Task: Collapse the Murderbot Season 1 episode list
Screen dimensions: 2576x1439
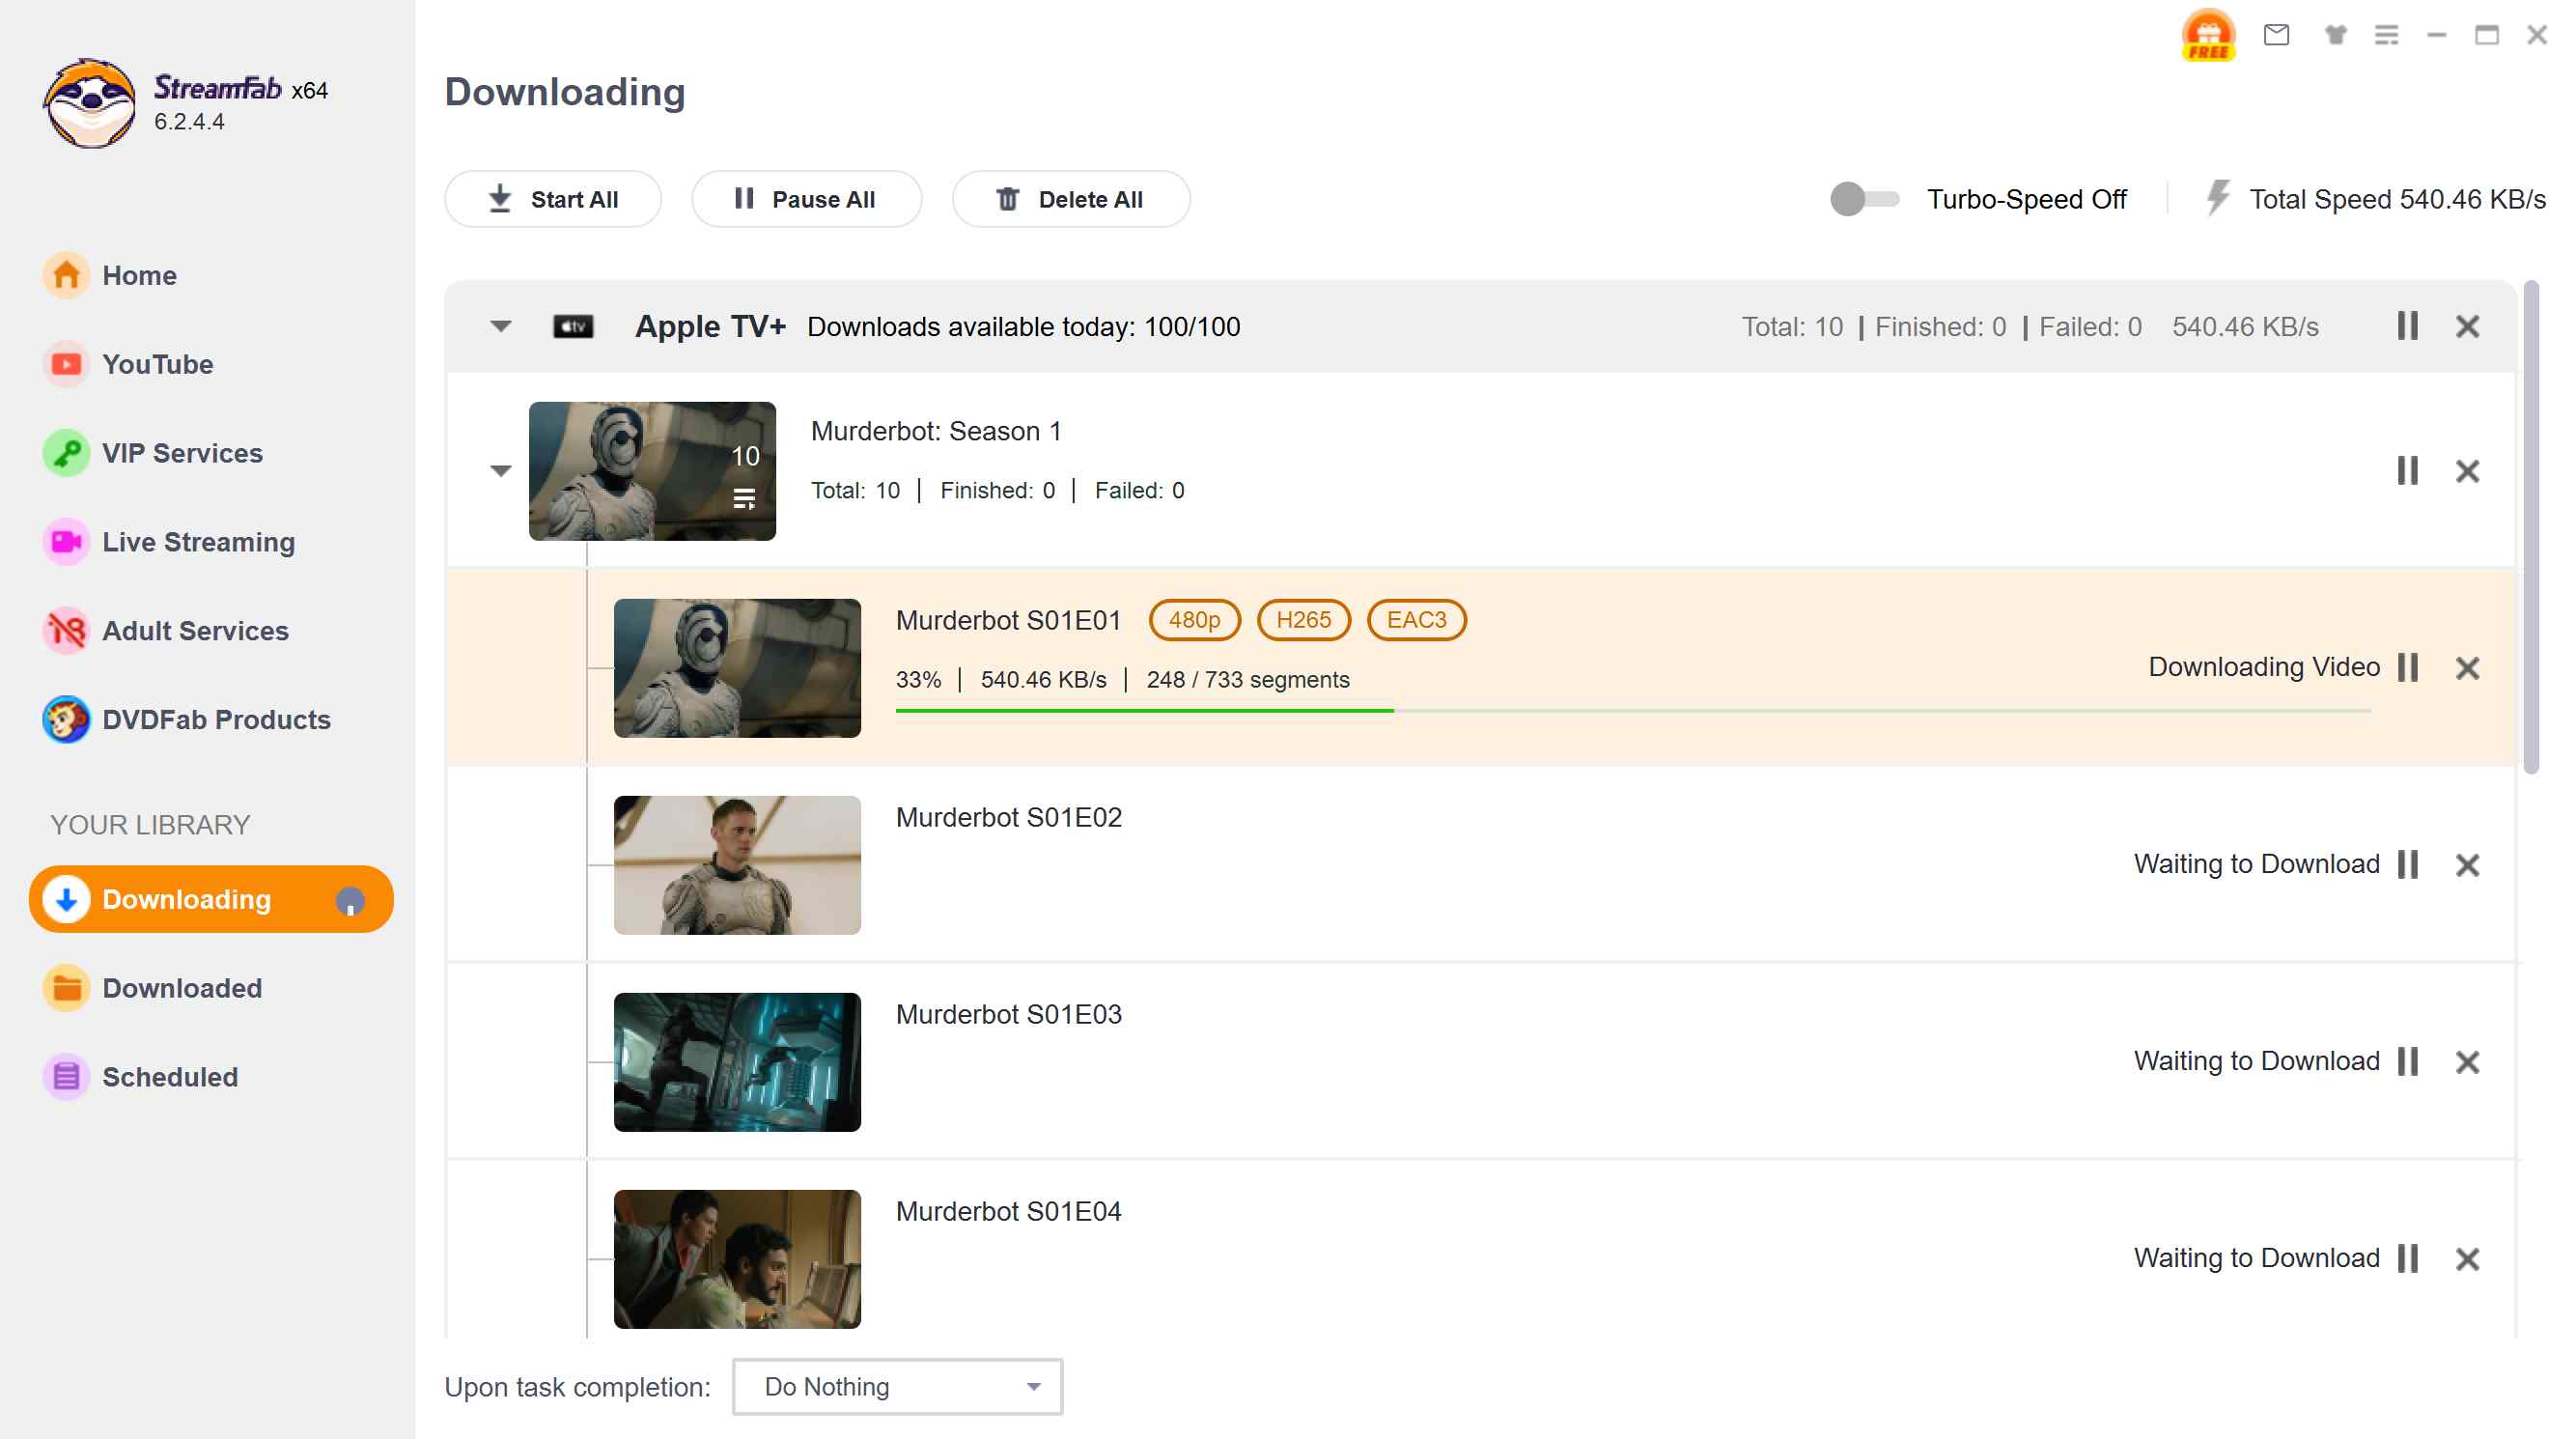Action: click(x=501, y=471)
